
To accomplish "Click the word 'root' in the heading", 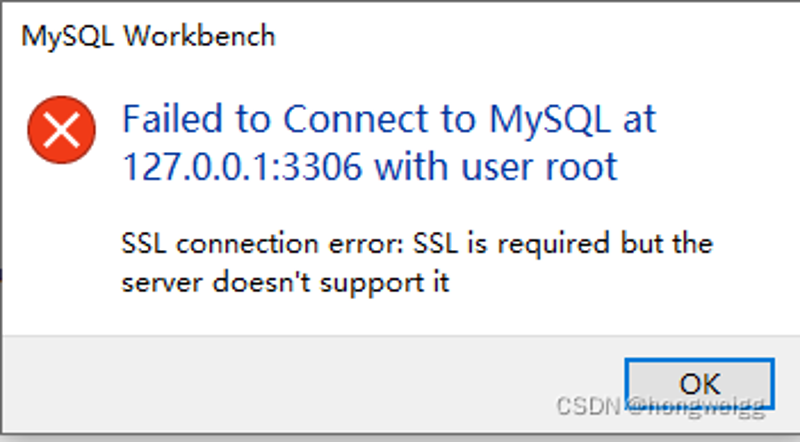I will (582, 166).
